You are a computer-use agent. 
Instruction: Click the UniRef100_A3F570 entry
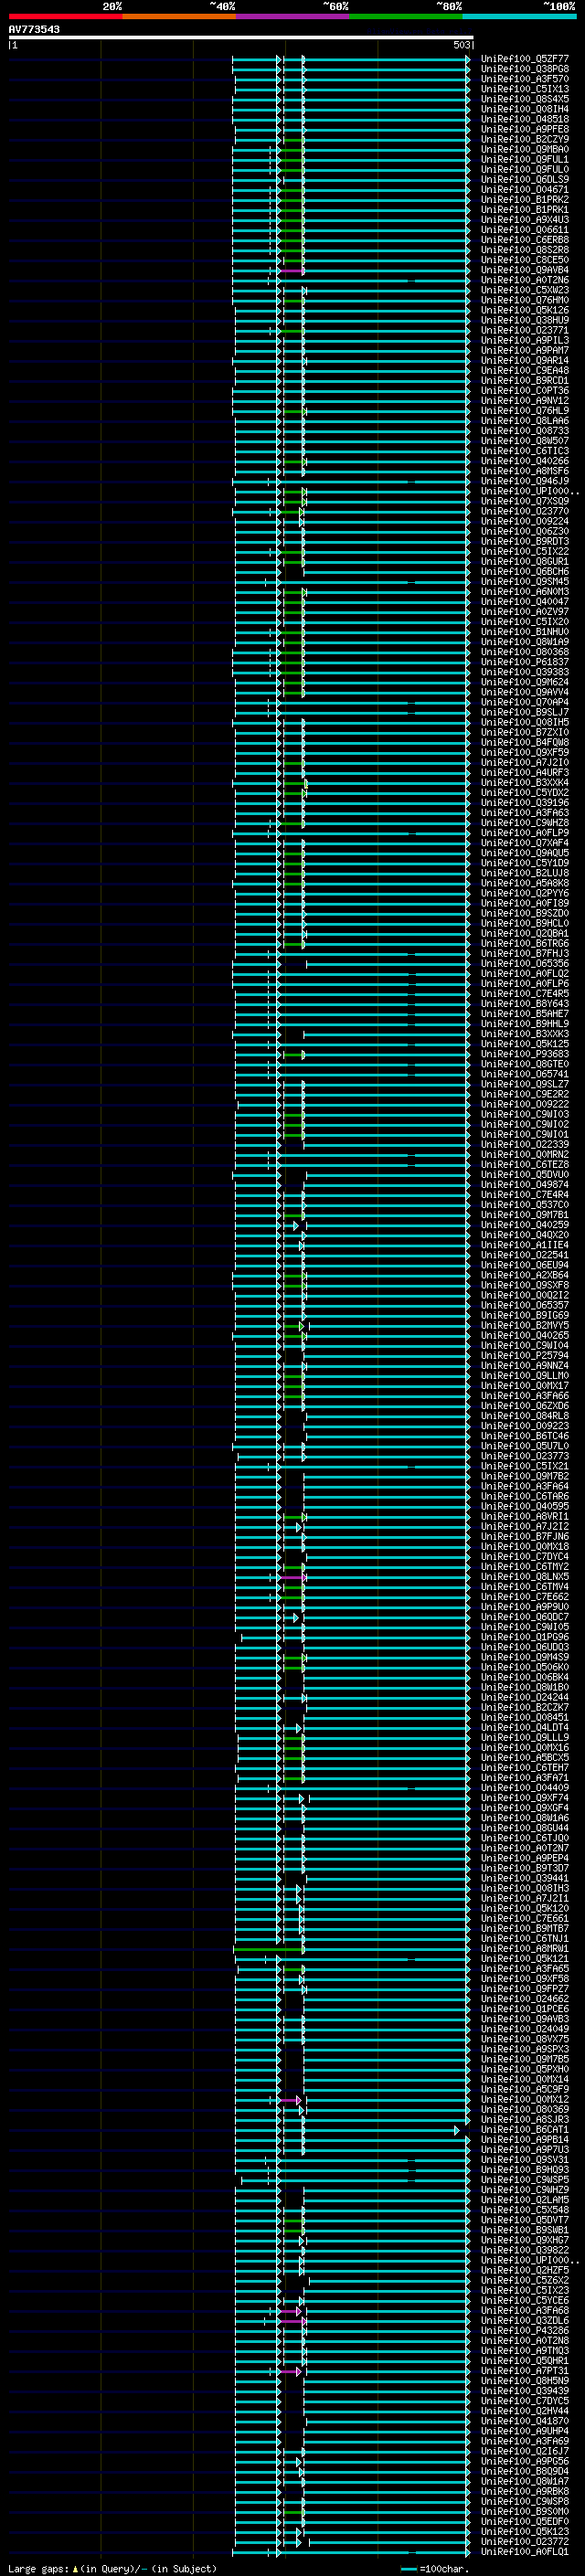525,79
